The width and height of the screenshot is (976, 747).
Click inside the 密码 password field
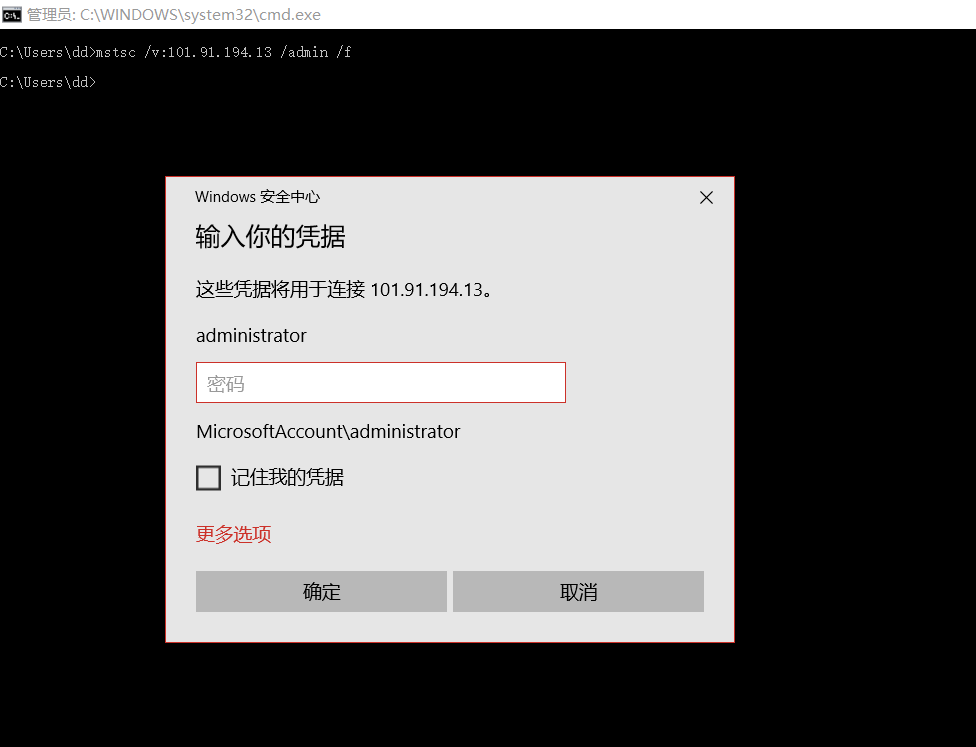coord(380,382)
